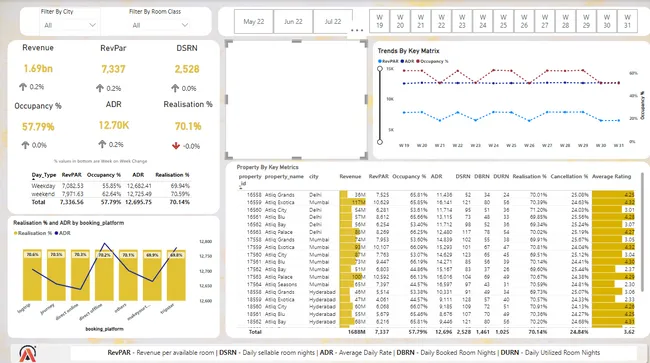Select week W 23 slicer tile
The width and height of the screenshot is (650, 363).
462,21
